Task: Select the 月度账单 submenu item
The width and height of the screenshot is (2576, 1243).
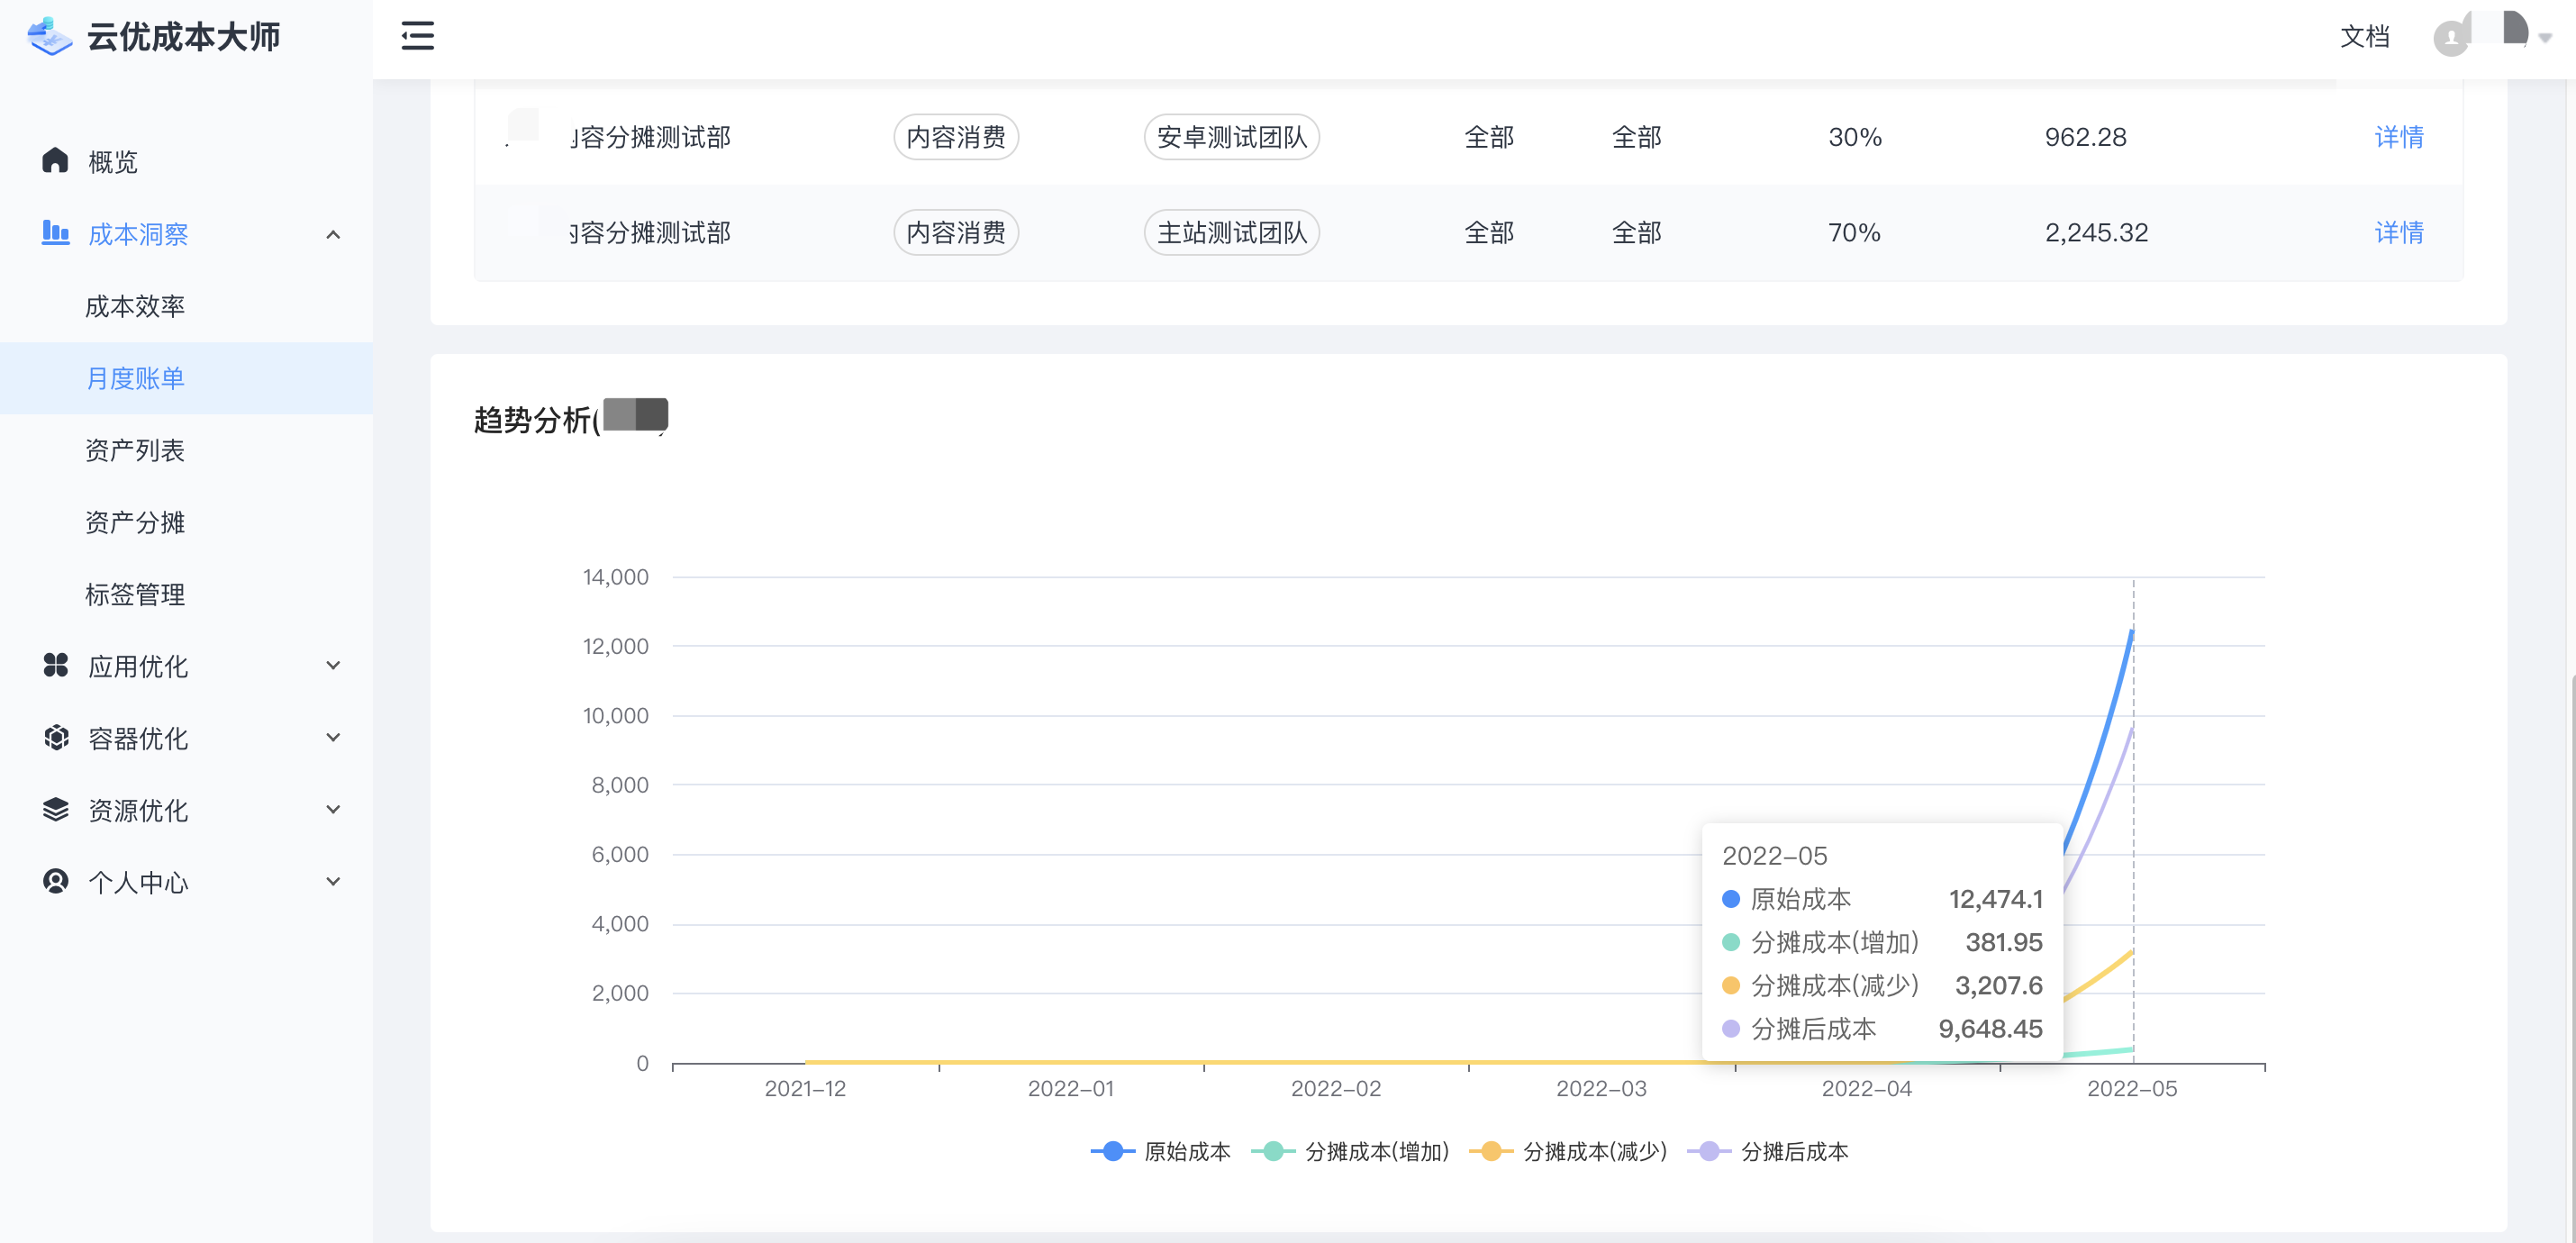Action: pos(186,378)
